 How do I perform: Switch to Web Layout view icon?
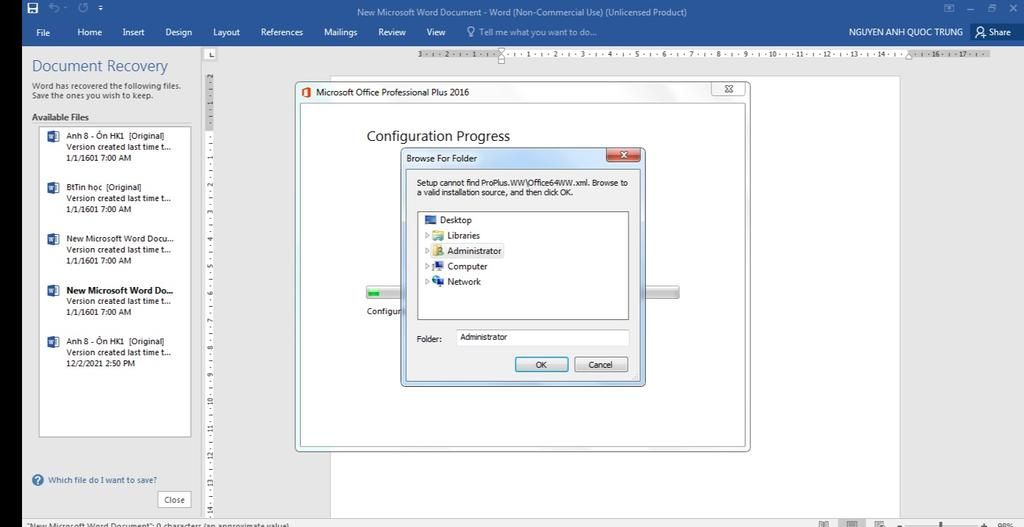[x=880, y=524]
